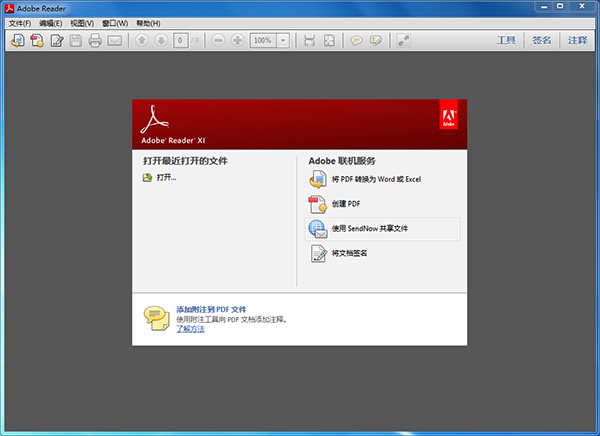This screenshot has width=600, height=436.
Task: Click the Open file toolbar icon
Action: pos(17,41)
